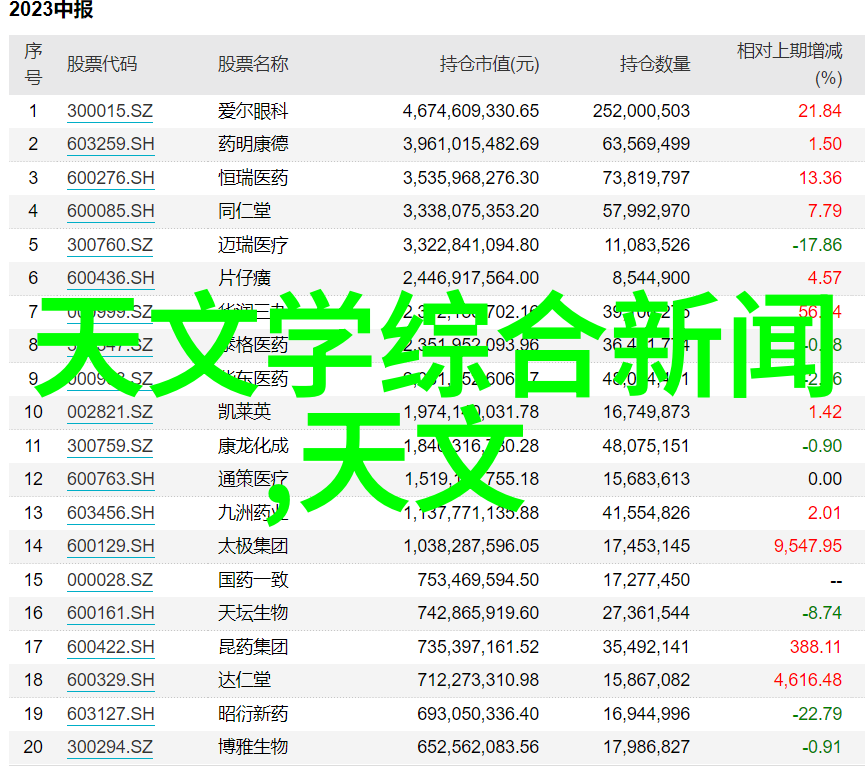
Task: Click change value -17.86
Action: 817,244
